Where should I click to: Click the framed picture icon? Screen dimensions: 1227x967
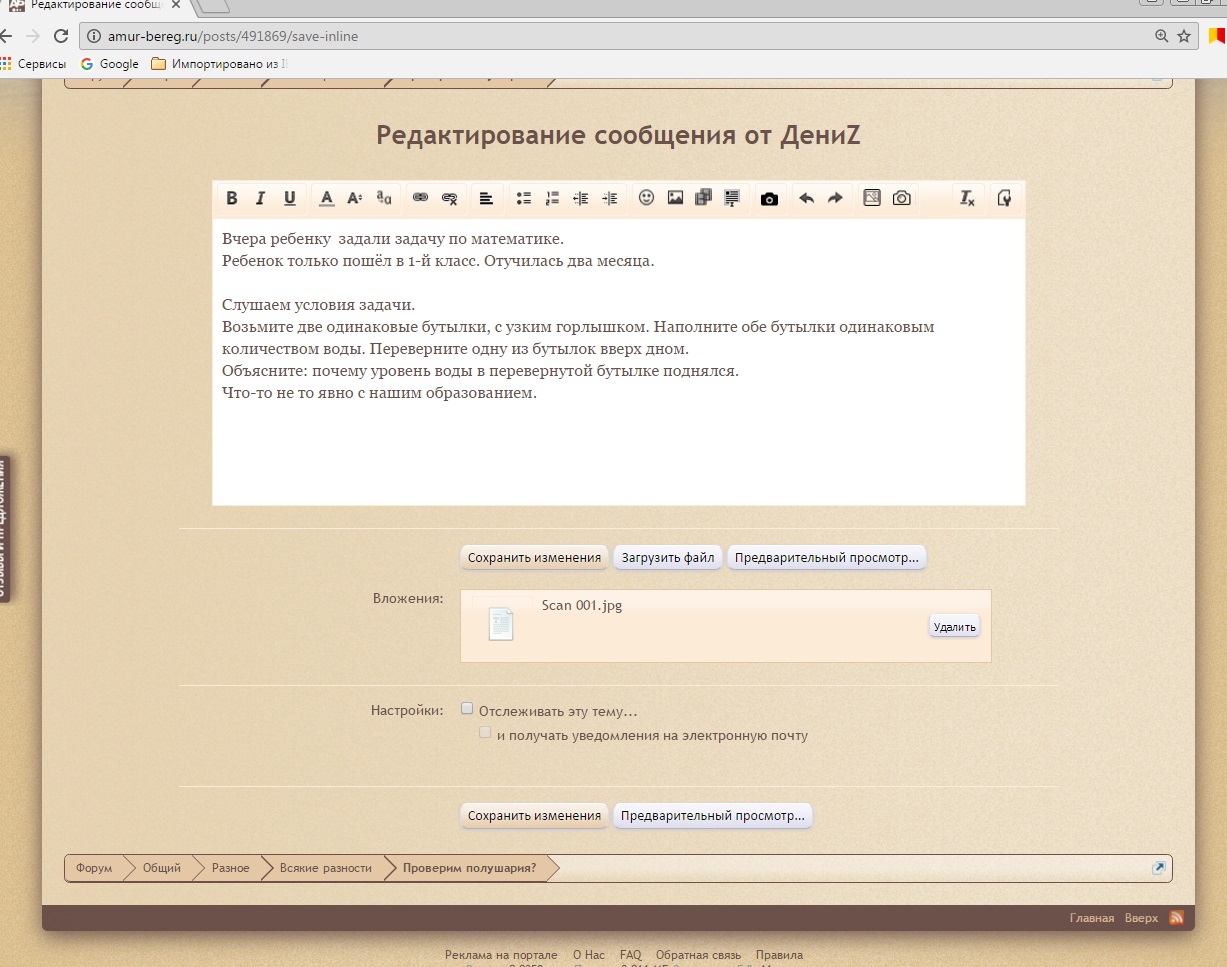[x=872, y=198]
